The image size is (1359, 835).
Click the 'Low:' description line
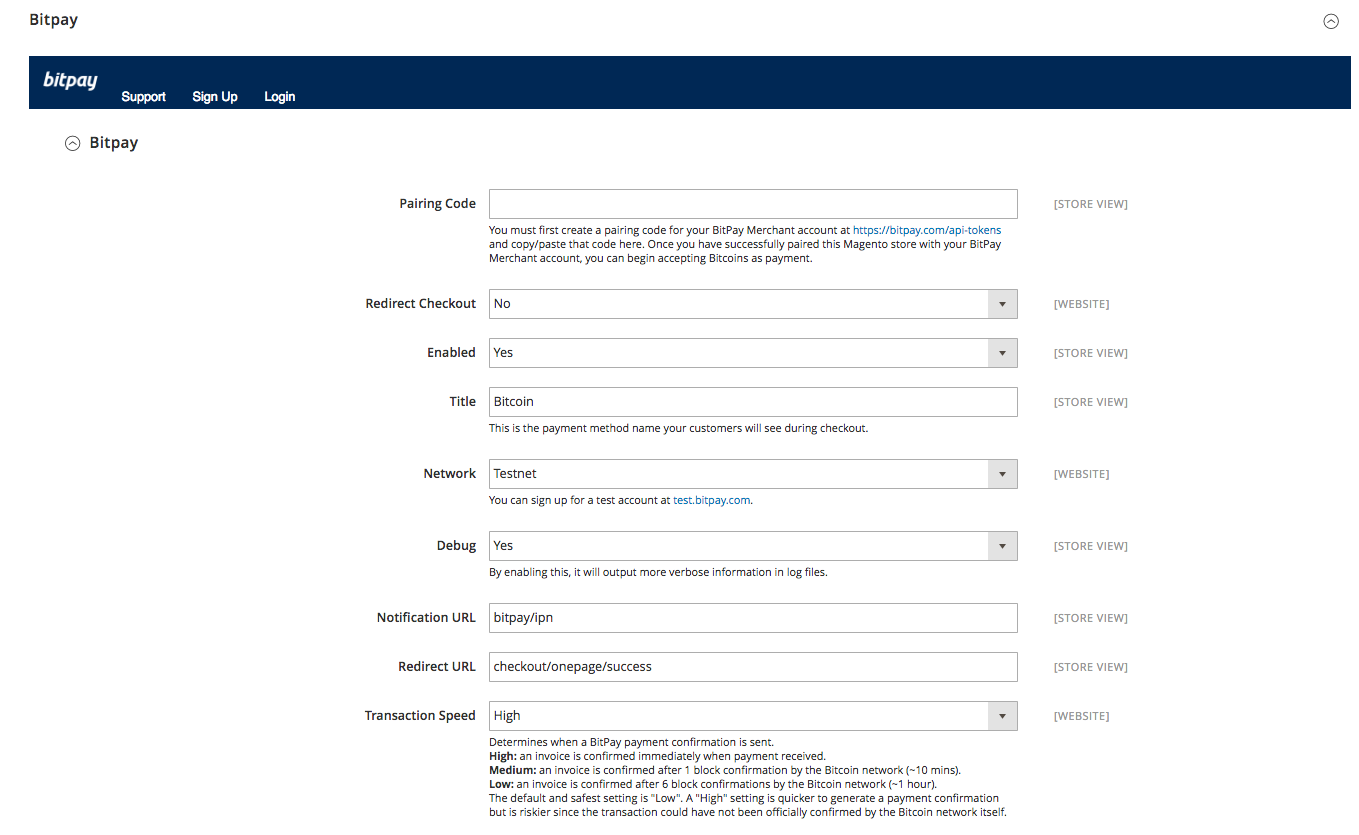point(713,784)
